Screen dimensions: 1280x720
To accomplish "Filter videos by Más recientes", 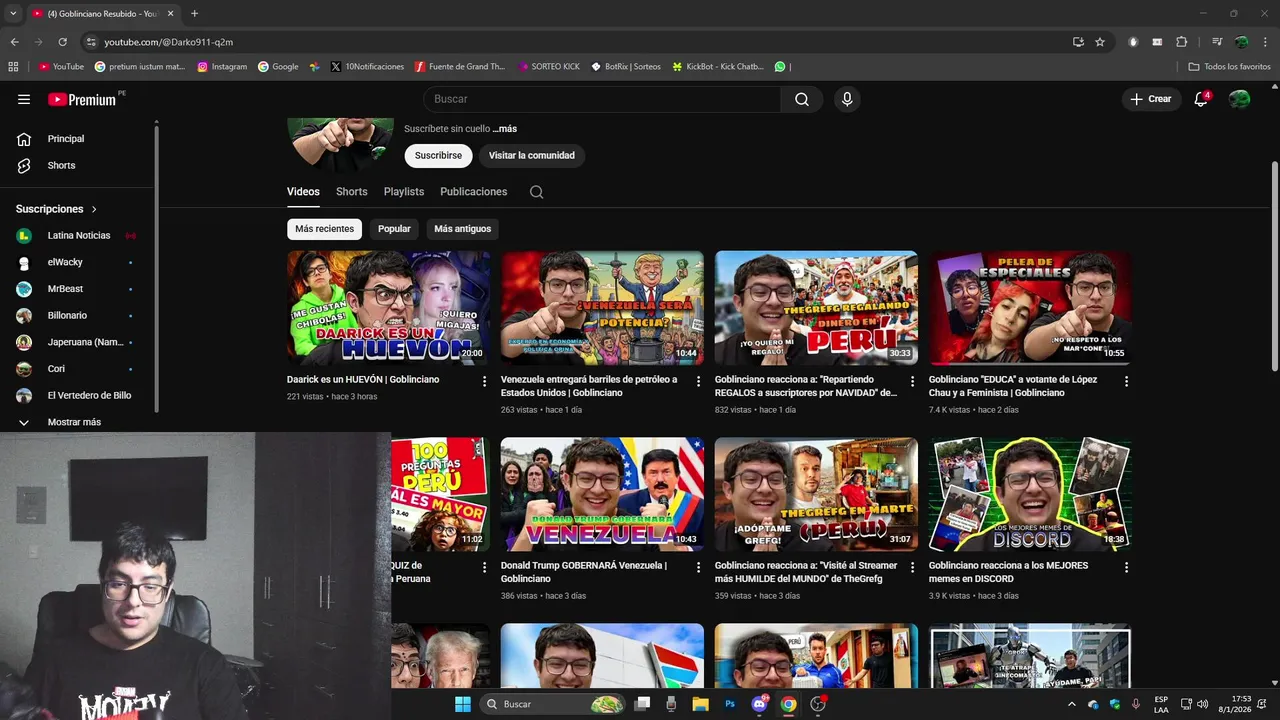I will [x=324, y=229].
